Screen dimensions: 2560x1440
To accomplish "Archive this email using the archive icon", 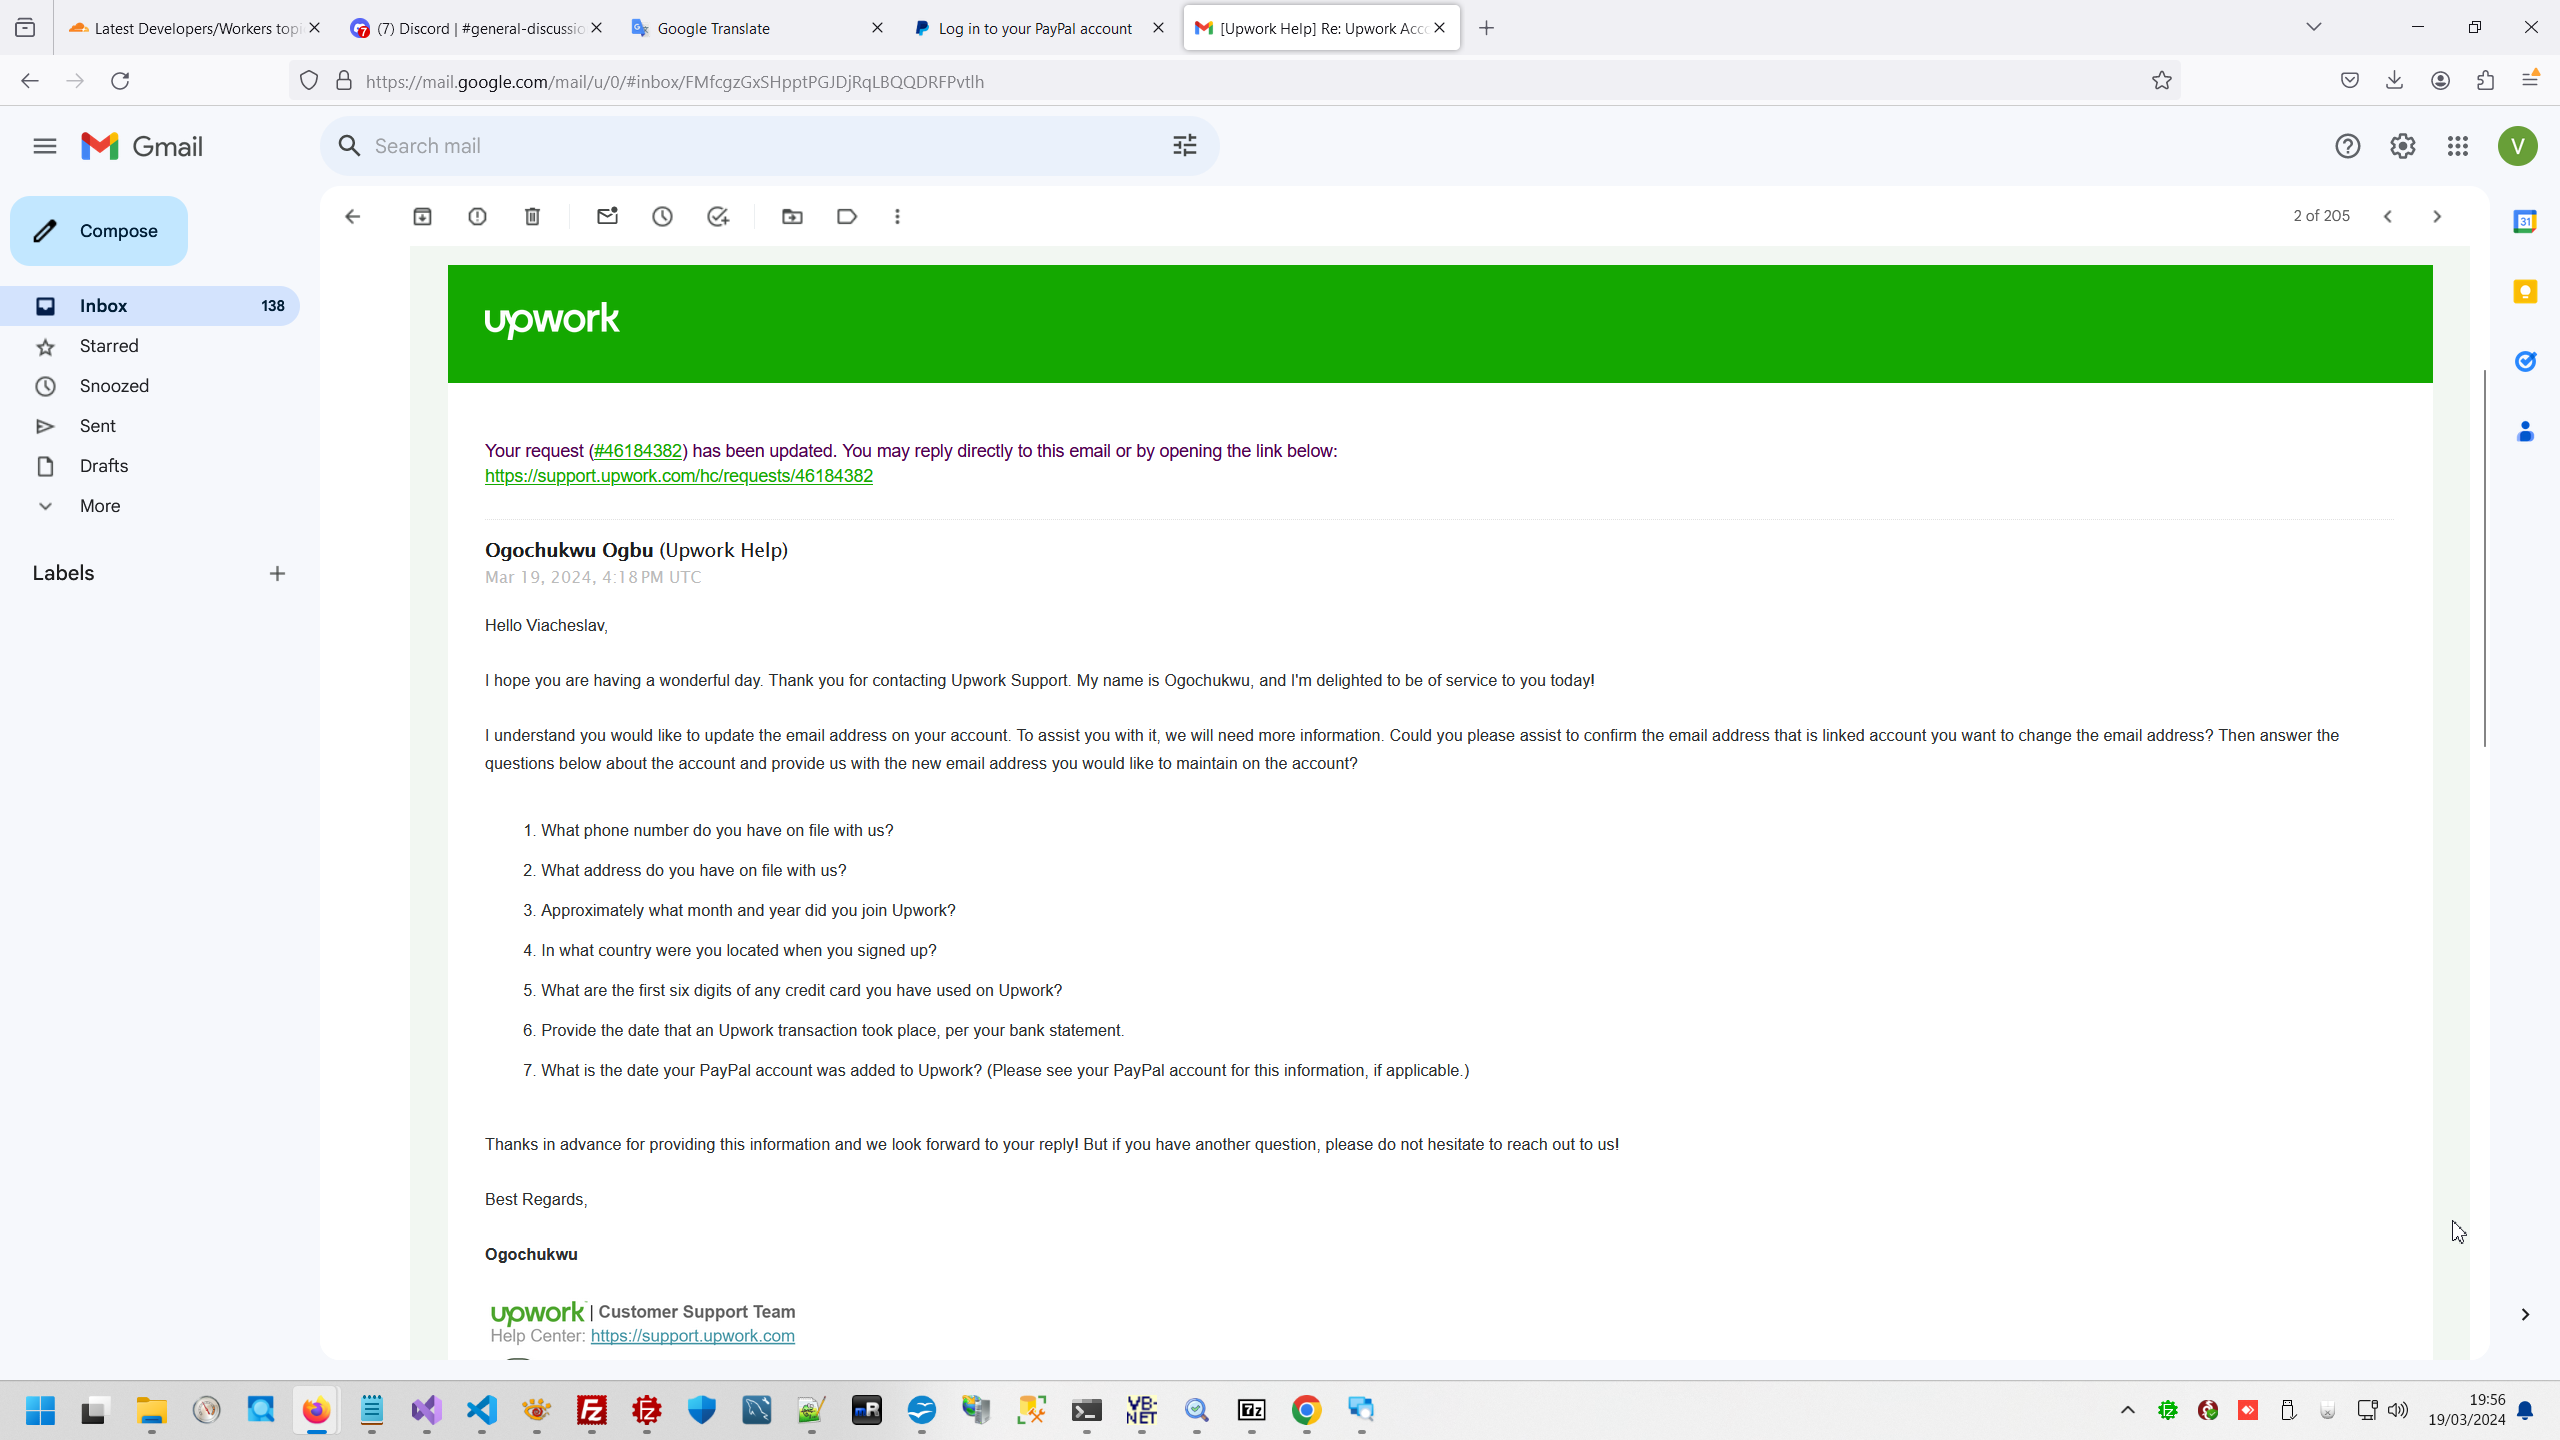I will (x=422, y=216).
